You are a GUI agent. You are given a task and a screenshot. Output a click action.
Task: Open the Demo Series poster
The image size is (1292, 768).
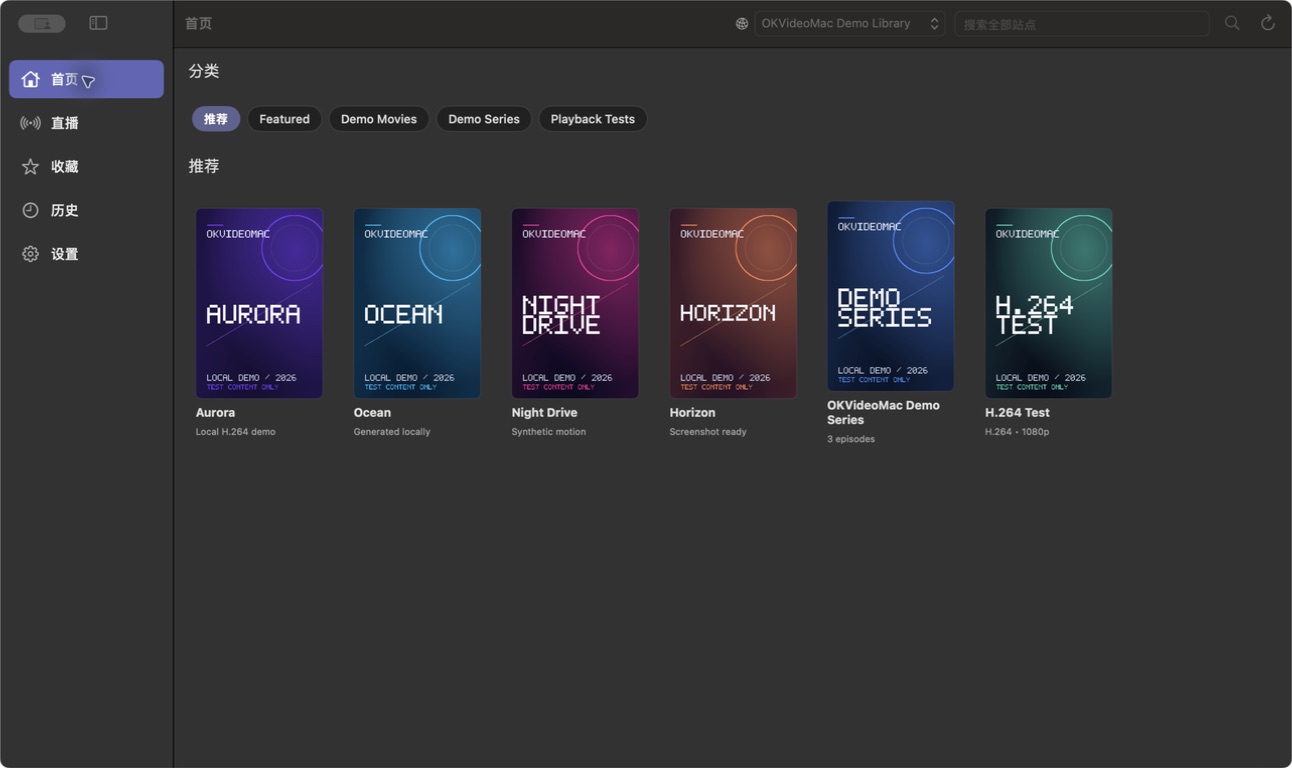(x=891, y=296)
